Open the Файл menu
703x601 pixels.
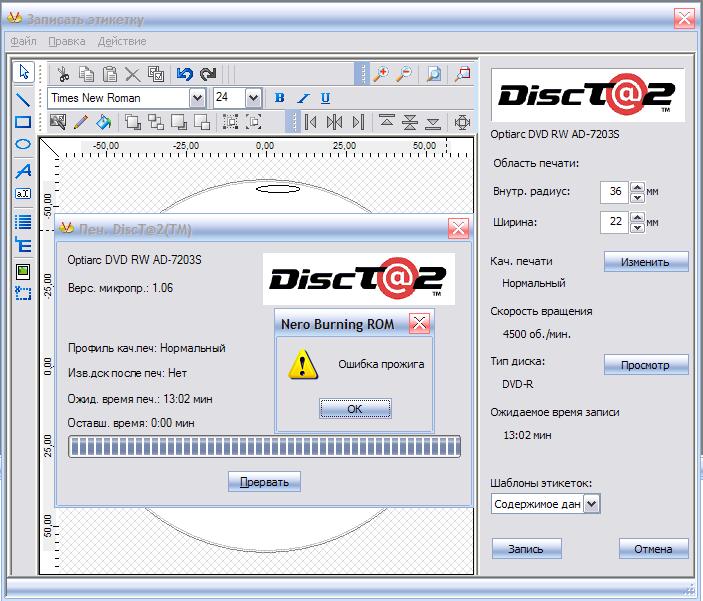(23, 41)
